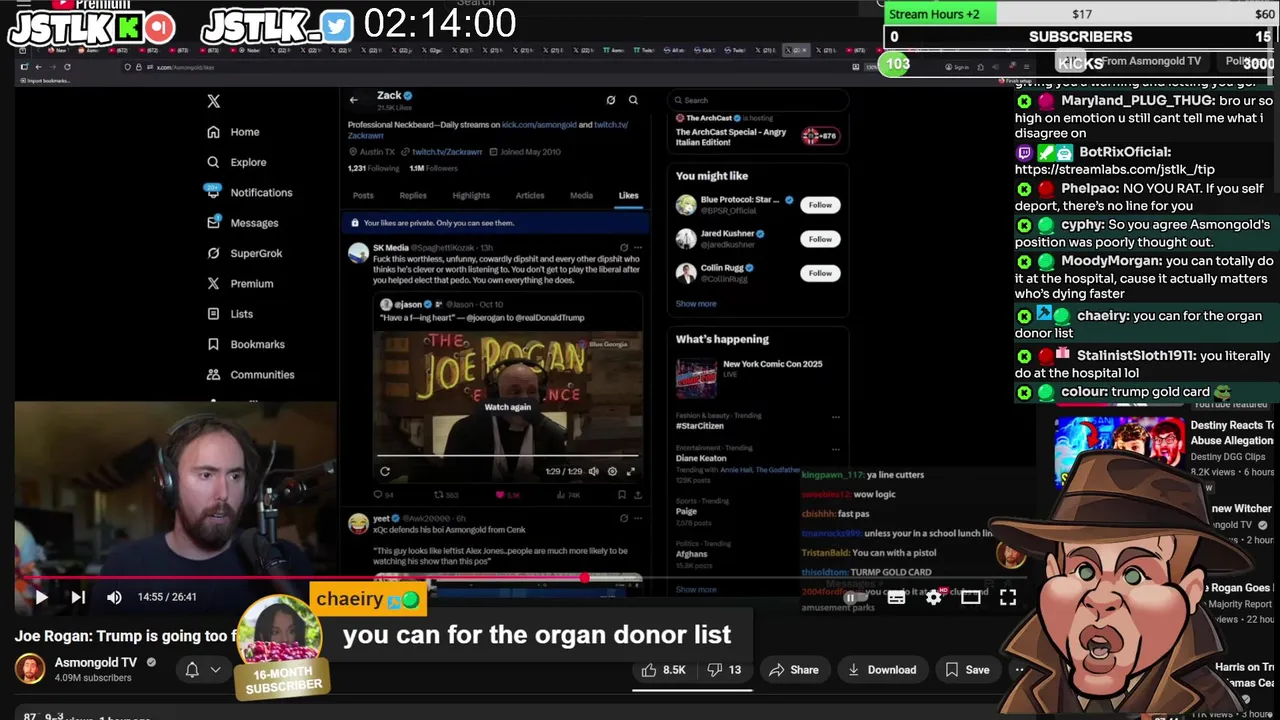Image resolution: width=1280 pixels, height=720 pixels.
Task: Switch to the Replies tab
Action: 413,196
